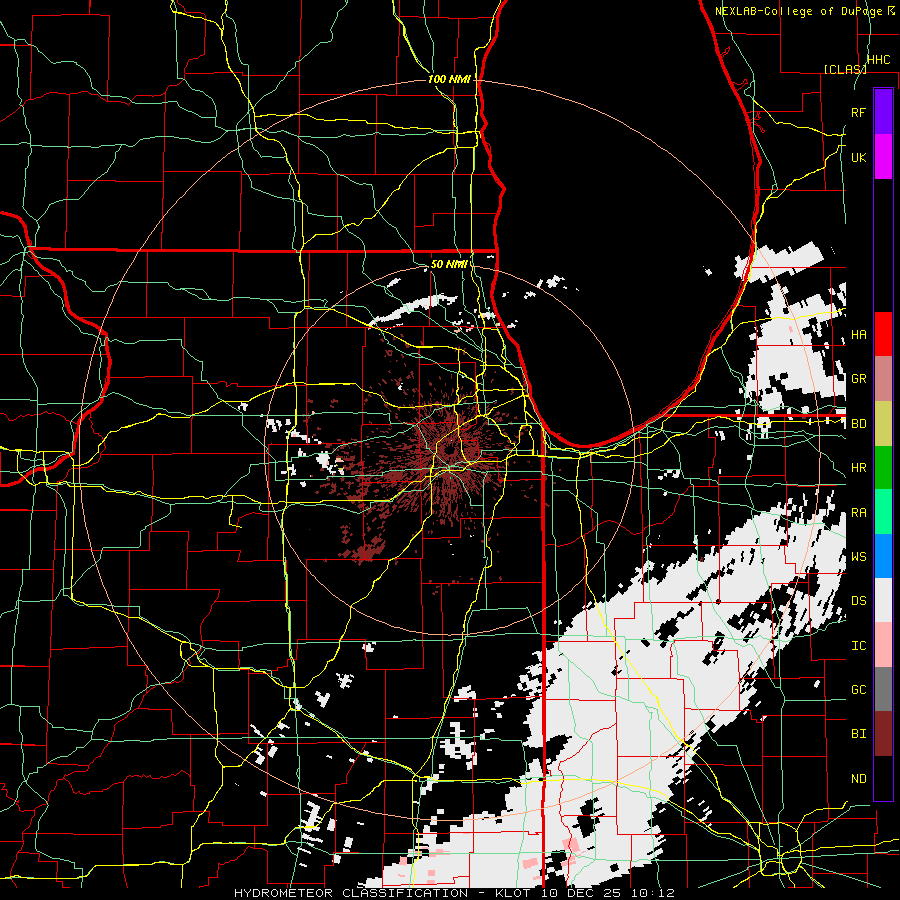Click the "50 NMI" range ring label
The width and height of the screenshot is (900, 900).
[449, 265]
